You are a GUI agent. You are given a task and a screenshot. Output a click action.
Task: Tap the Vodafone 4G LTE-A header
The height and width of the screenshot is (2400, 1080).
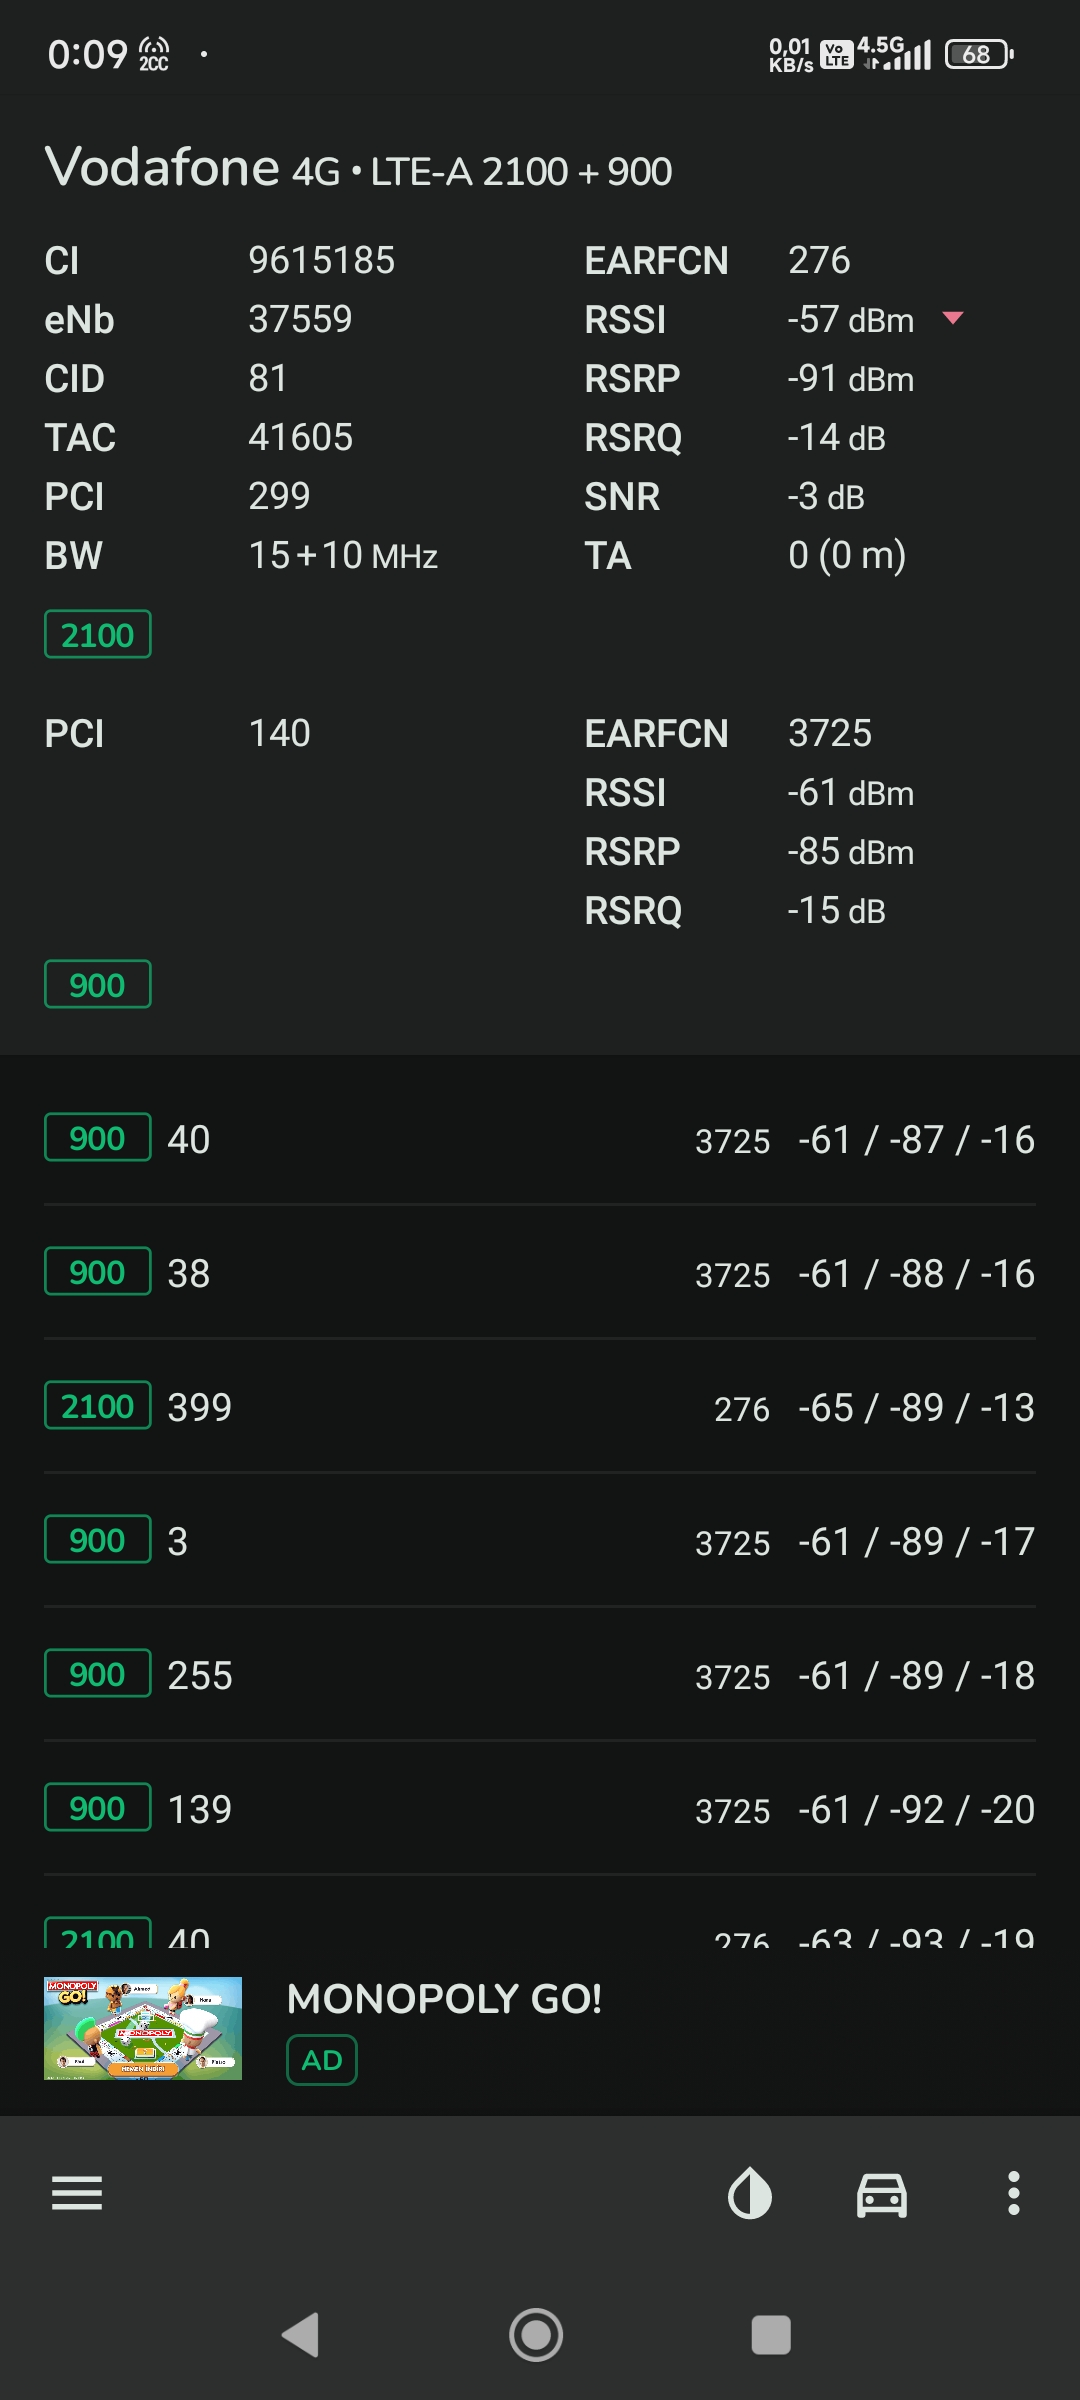(x=358, y=167)
